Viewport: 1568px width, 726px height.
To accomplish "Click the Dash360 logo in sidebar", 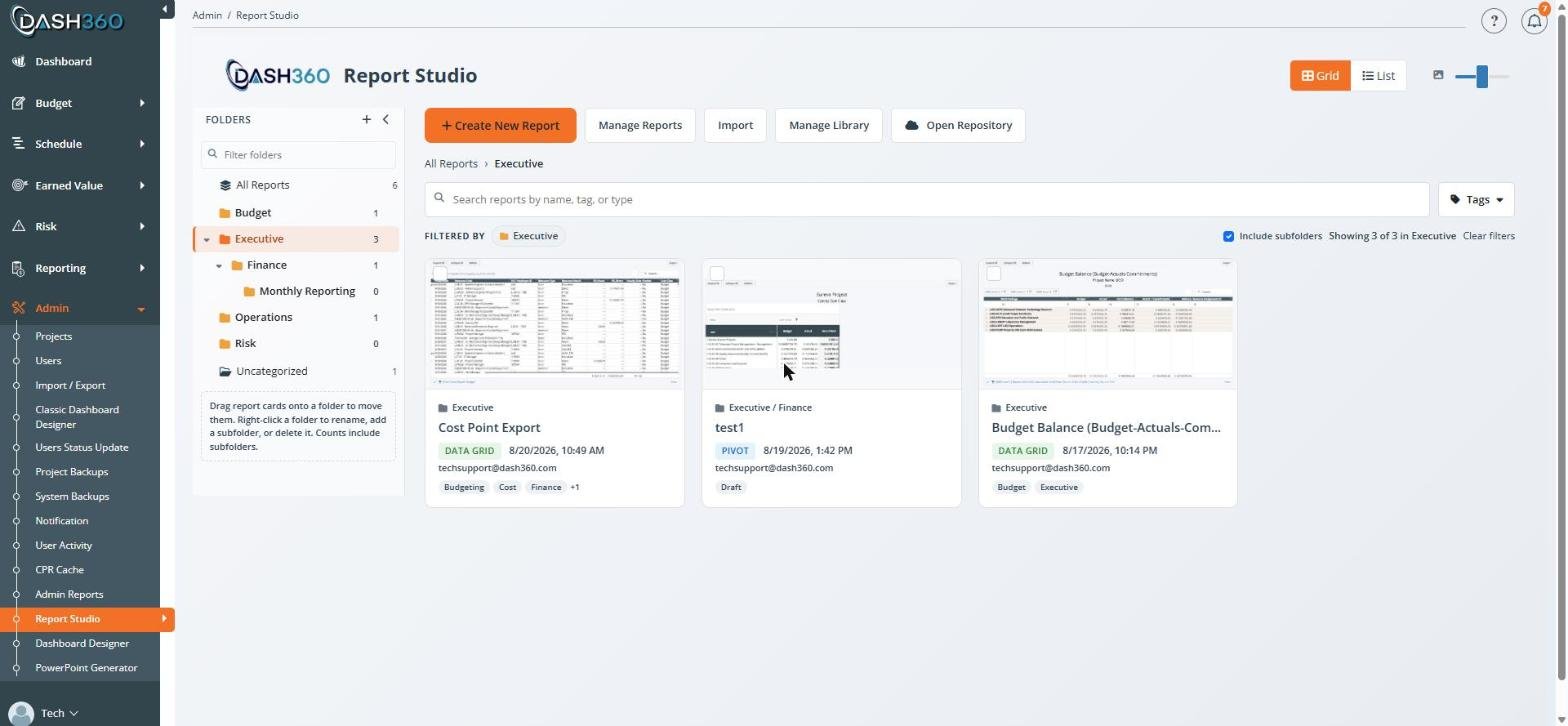I will 66,20.
